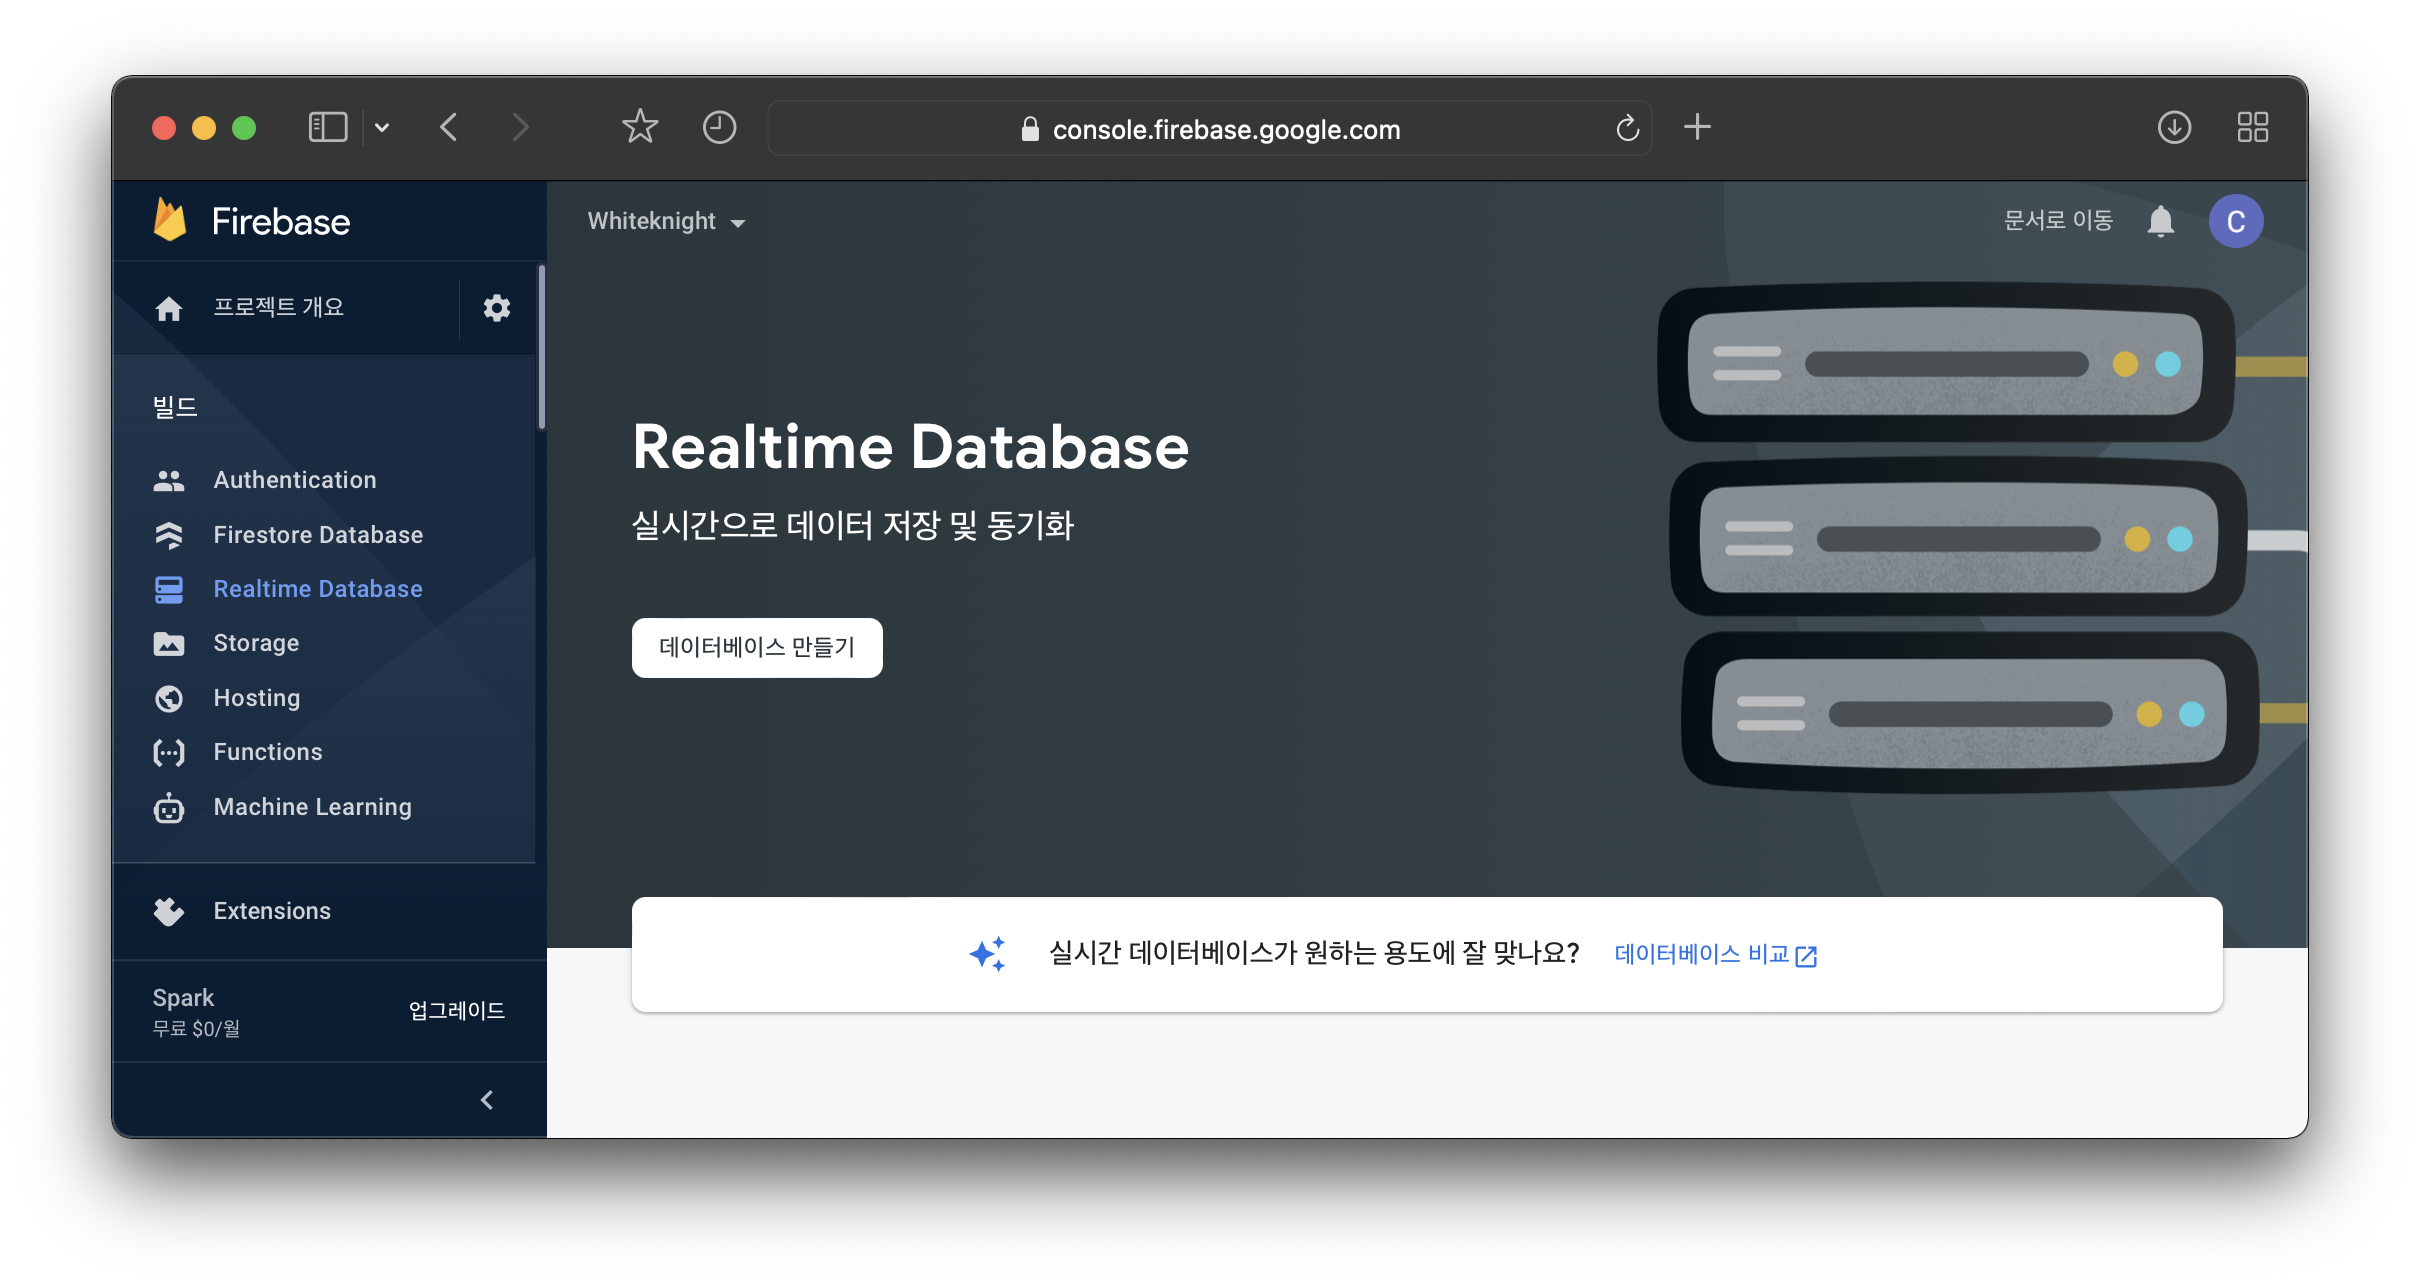Click the Storage folder icon

(x=169, y=644)
